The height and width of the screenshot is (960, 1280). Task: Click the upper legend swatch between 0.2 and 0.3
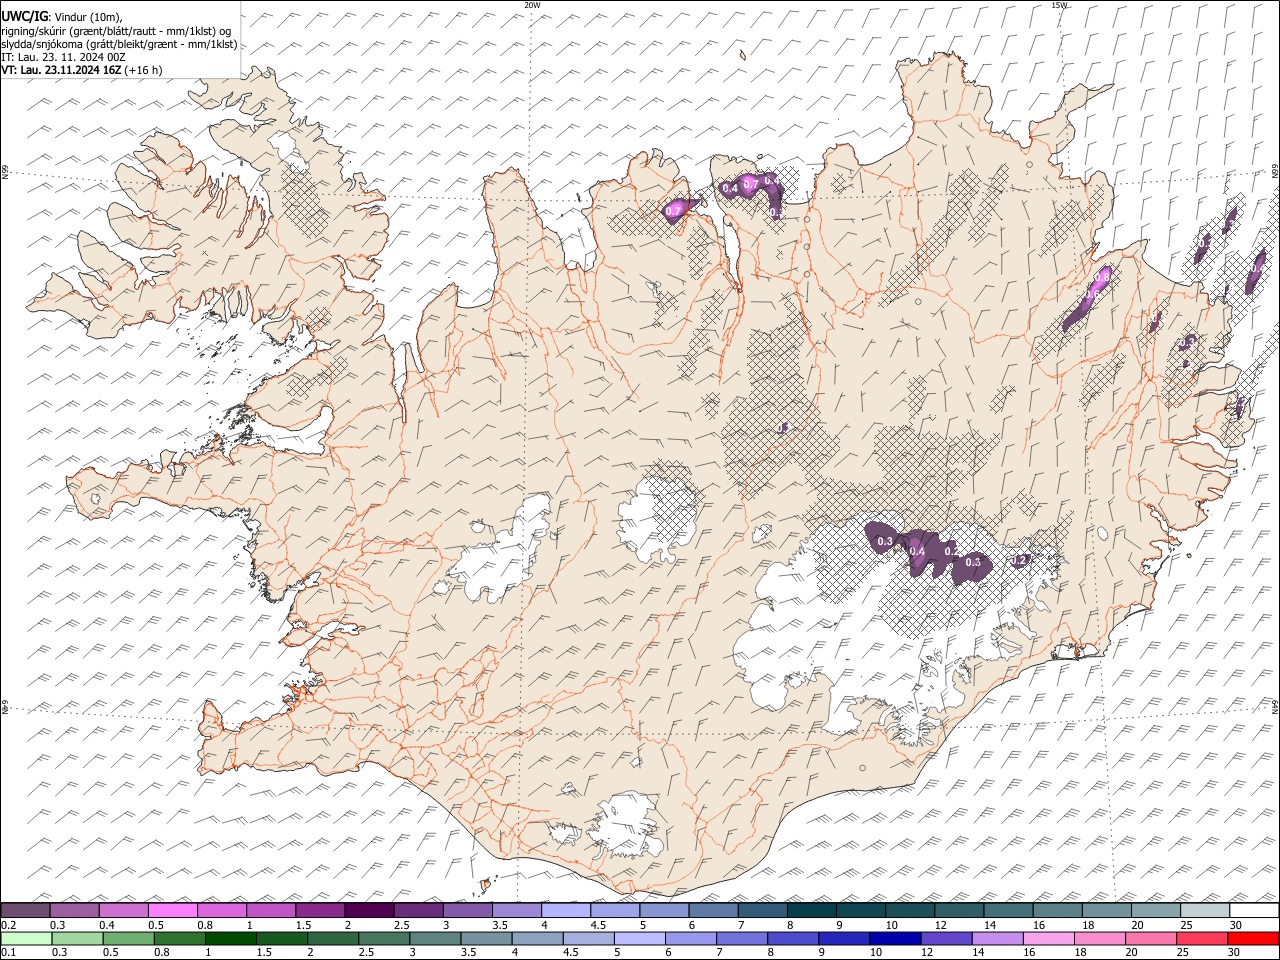coord(26,910)
